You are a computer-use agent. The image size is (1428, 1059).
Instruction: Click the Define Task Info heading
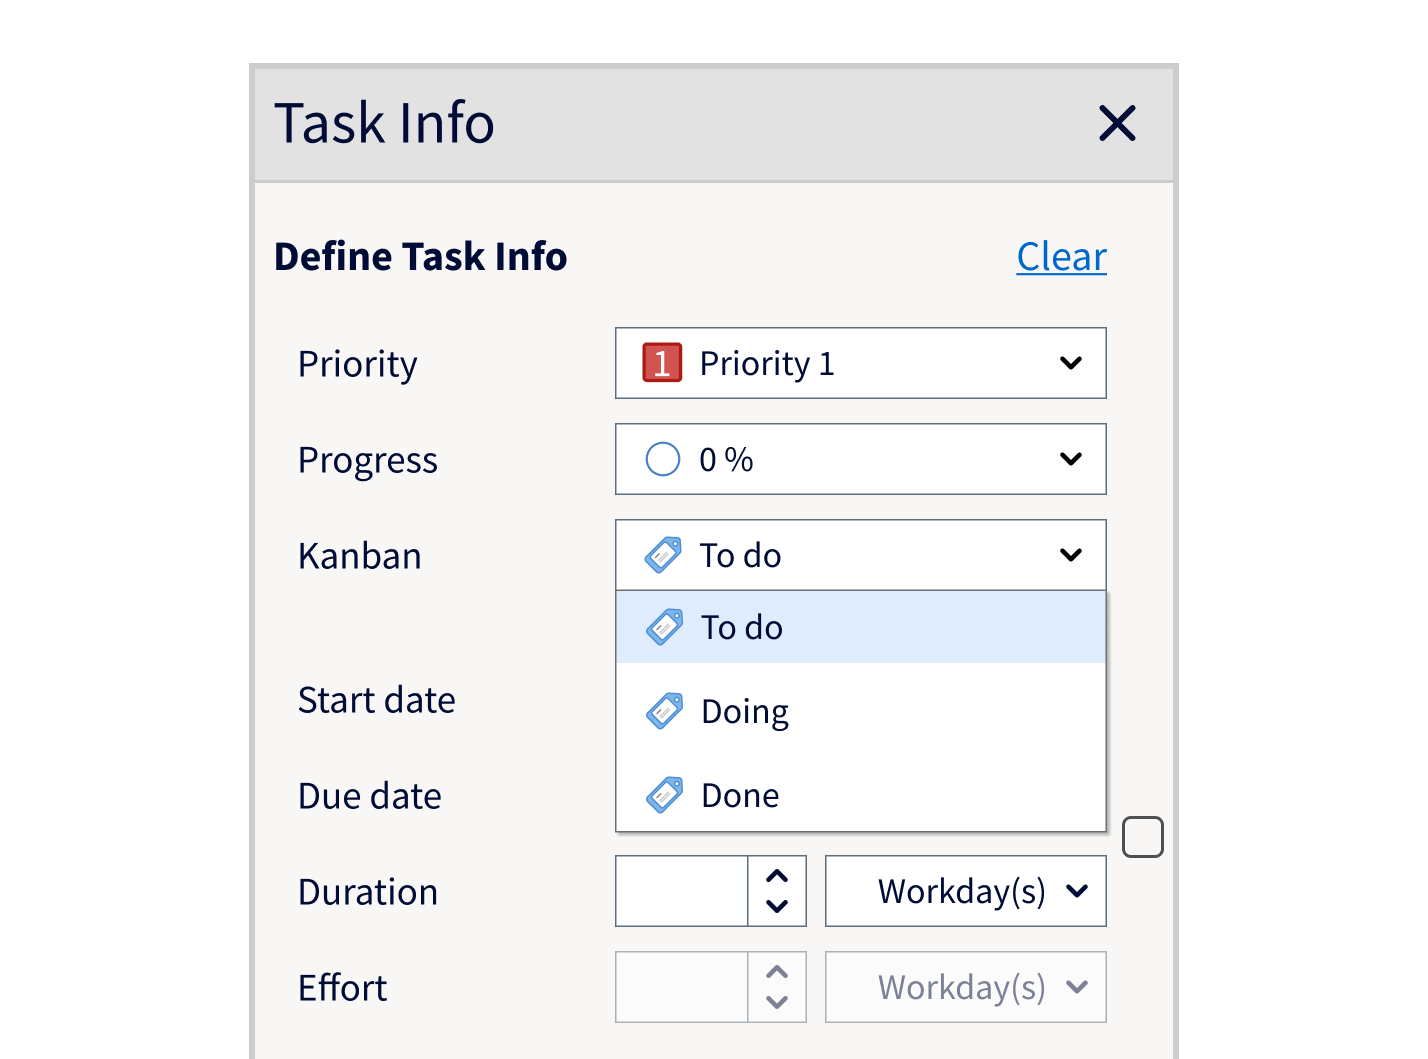click(420, 256)
